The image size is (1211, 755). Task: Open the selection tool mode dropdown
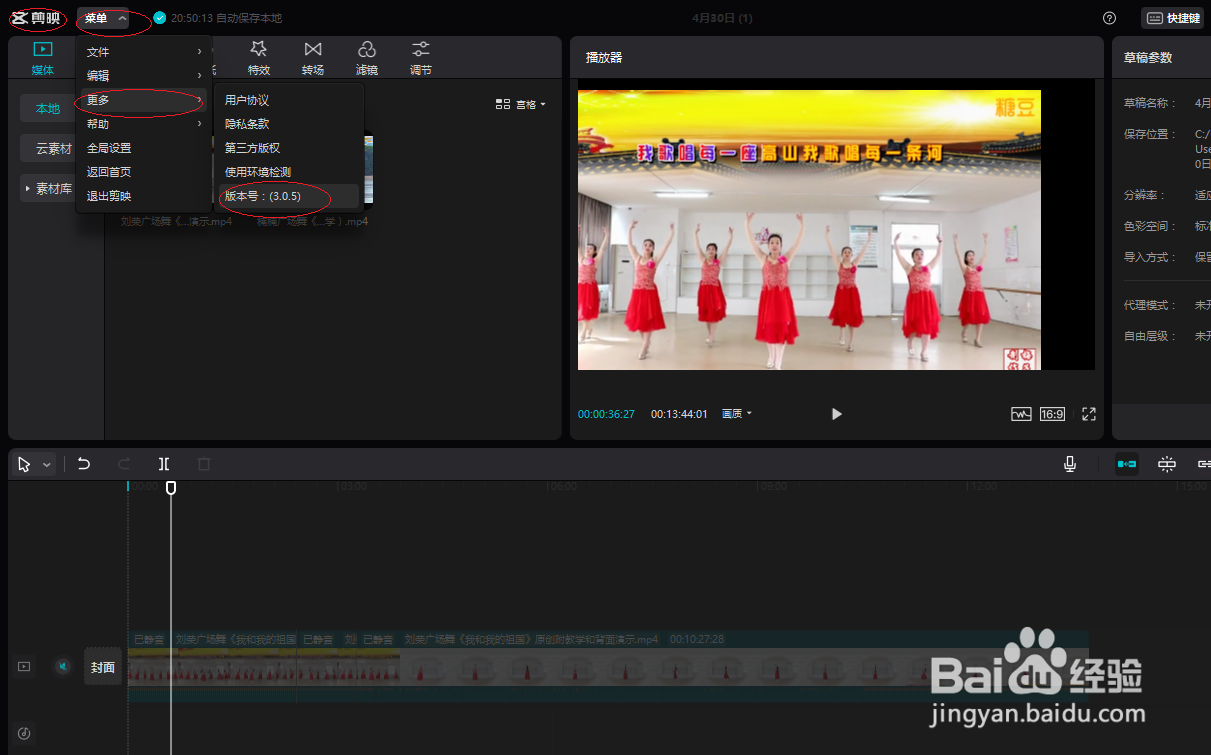pyautogui.click(x=47, y=465)
